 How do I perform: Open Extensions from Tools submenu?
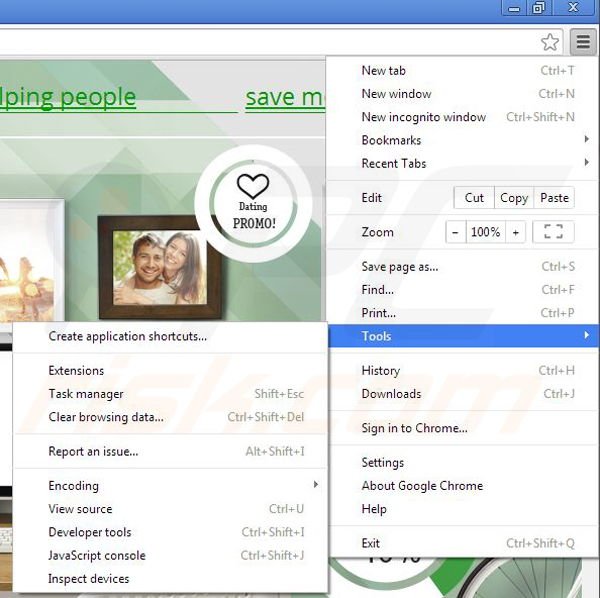(x=170, y=371)
